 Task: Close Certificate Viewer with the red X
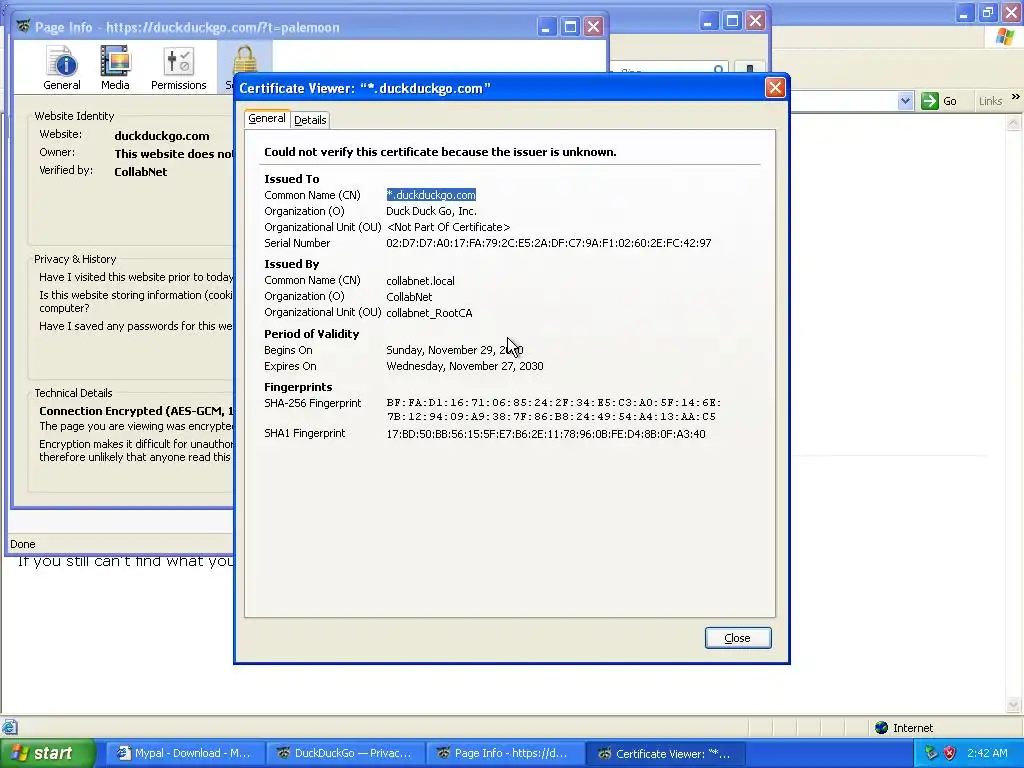pos(775,88)
